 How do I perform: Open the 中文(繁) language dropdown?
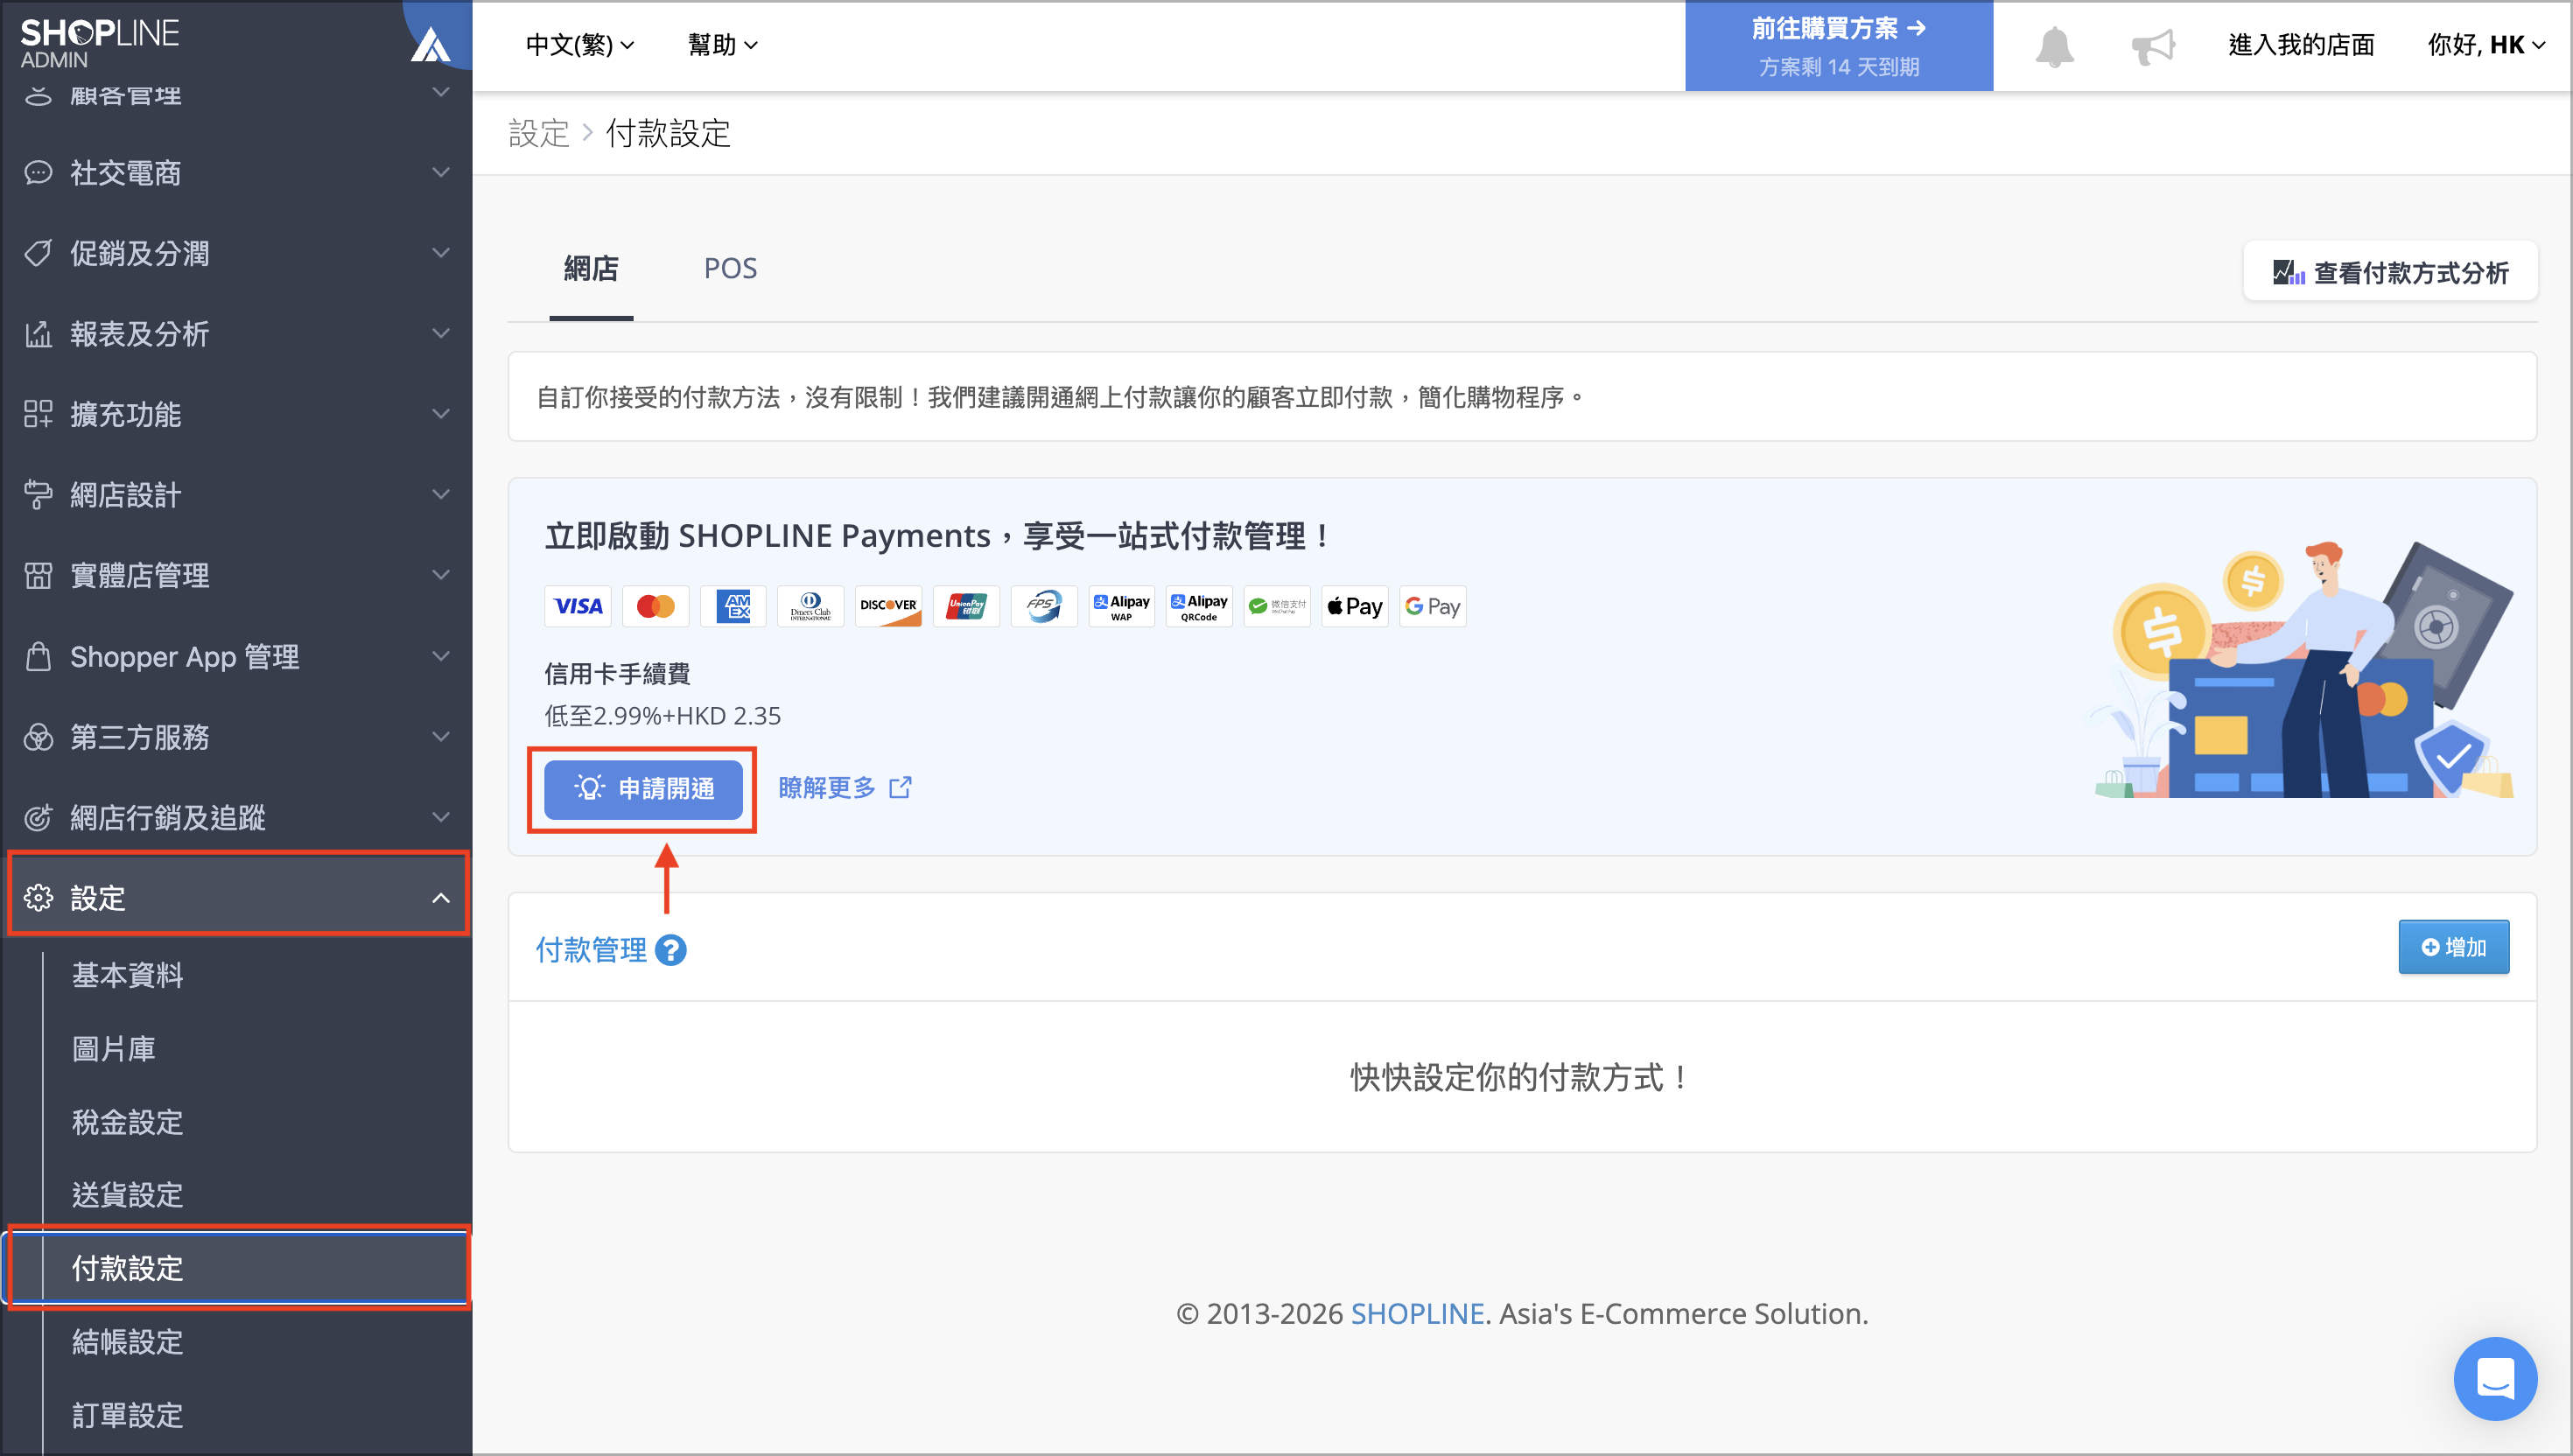579,45
